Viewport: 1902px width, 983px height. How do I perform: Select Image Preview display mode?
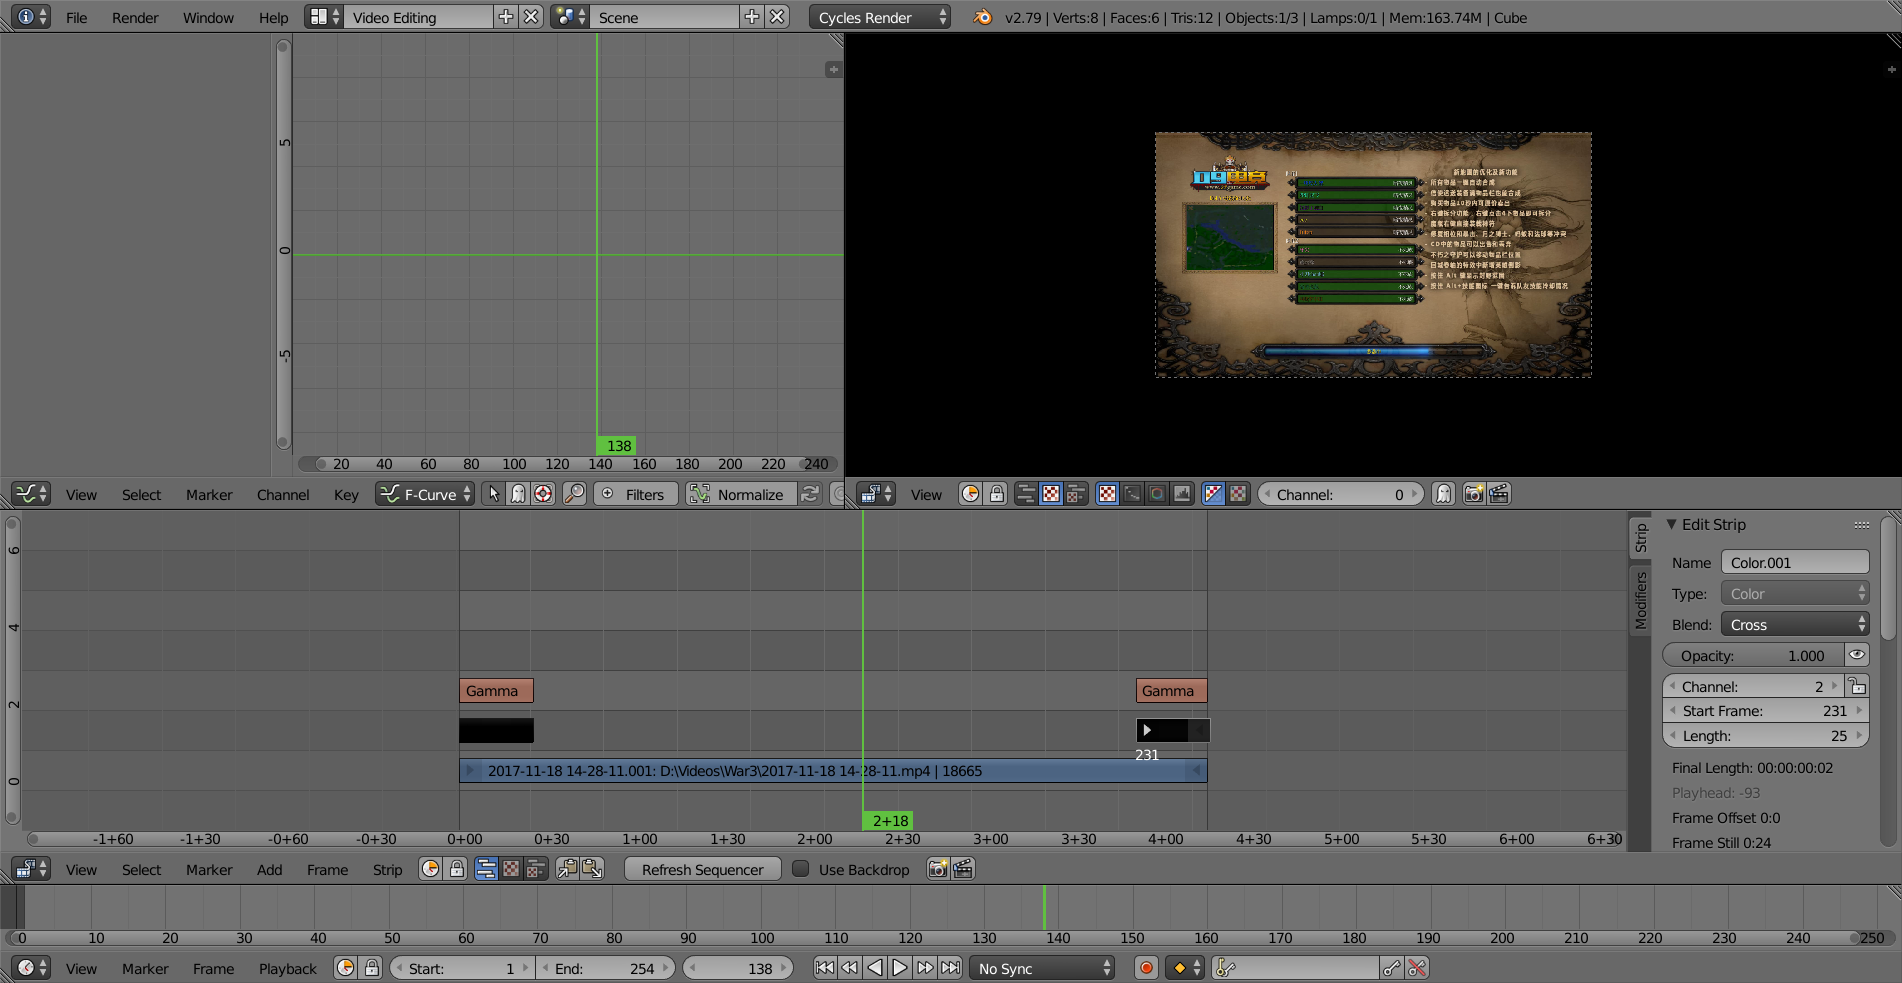point(1107,494)
